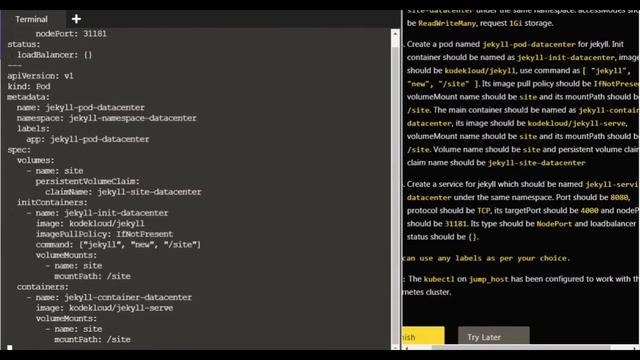Click the 'spec:' line in terminal
The width and height of the screenshot is (640, 360).
[x=19, y=150]
